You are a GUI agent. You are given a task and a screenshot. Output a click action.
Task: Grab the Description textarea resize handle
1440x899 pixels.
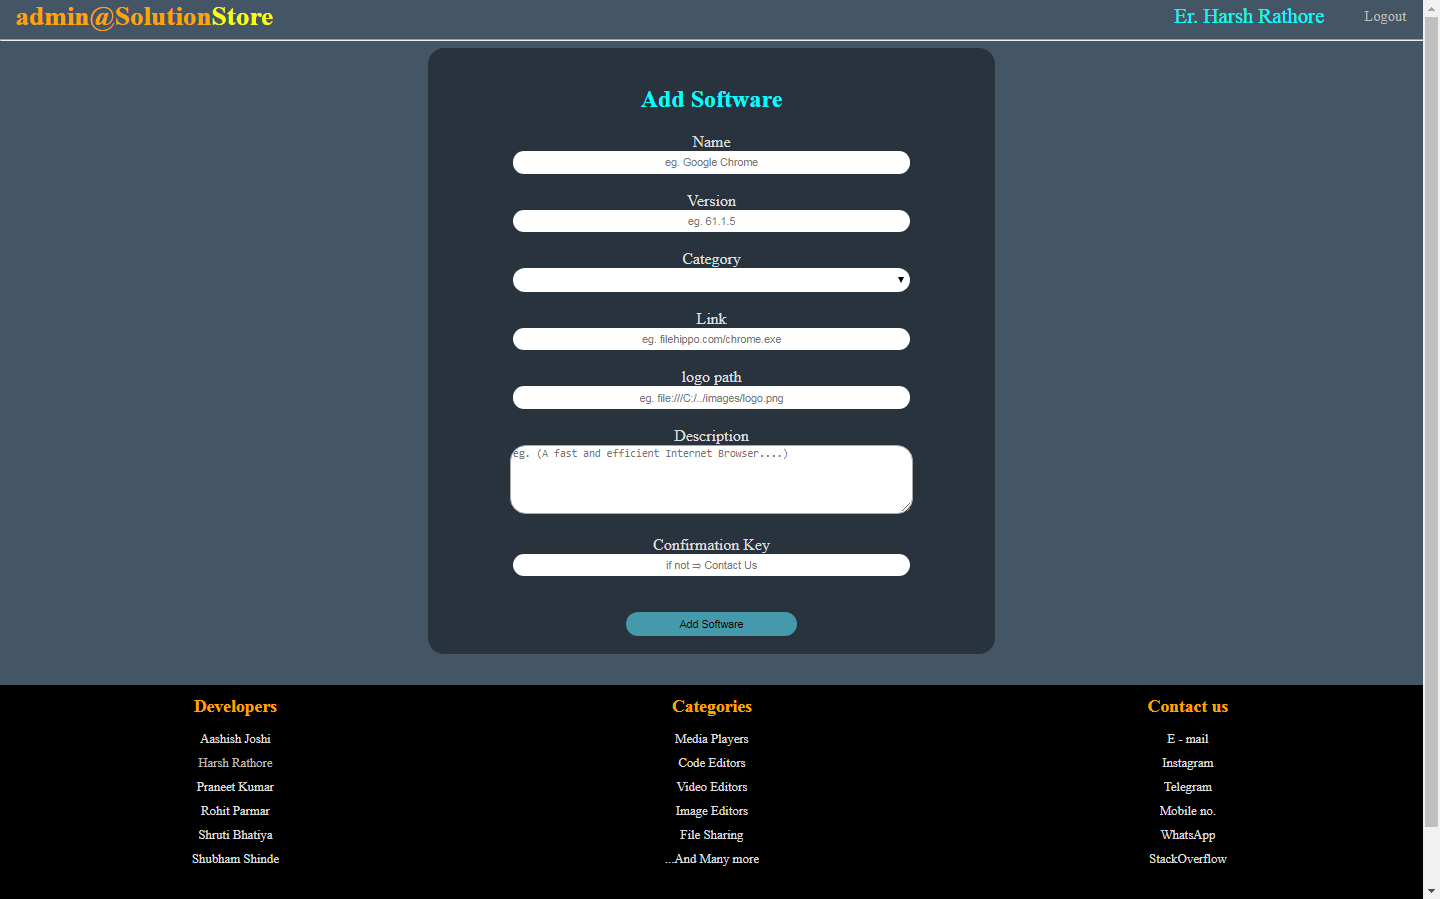[x=906, y=508]
